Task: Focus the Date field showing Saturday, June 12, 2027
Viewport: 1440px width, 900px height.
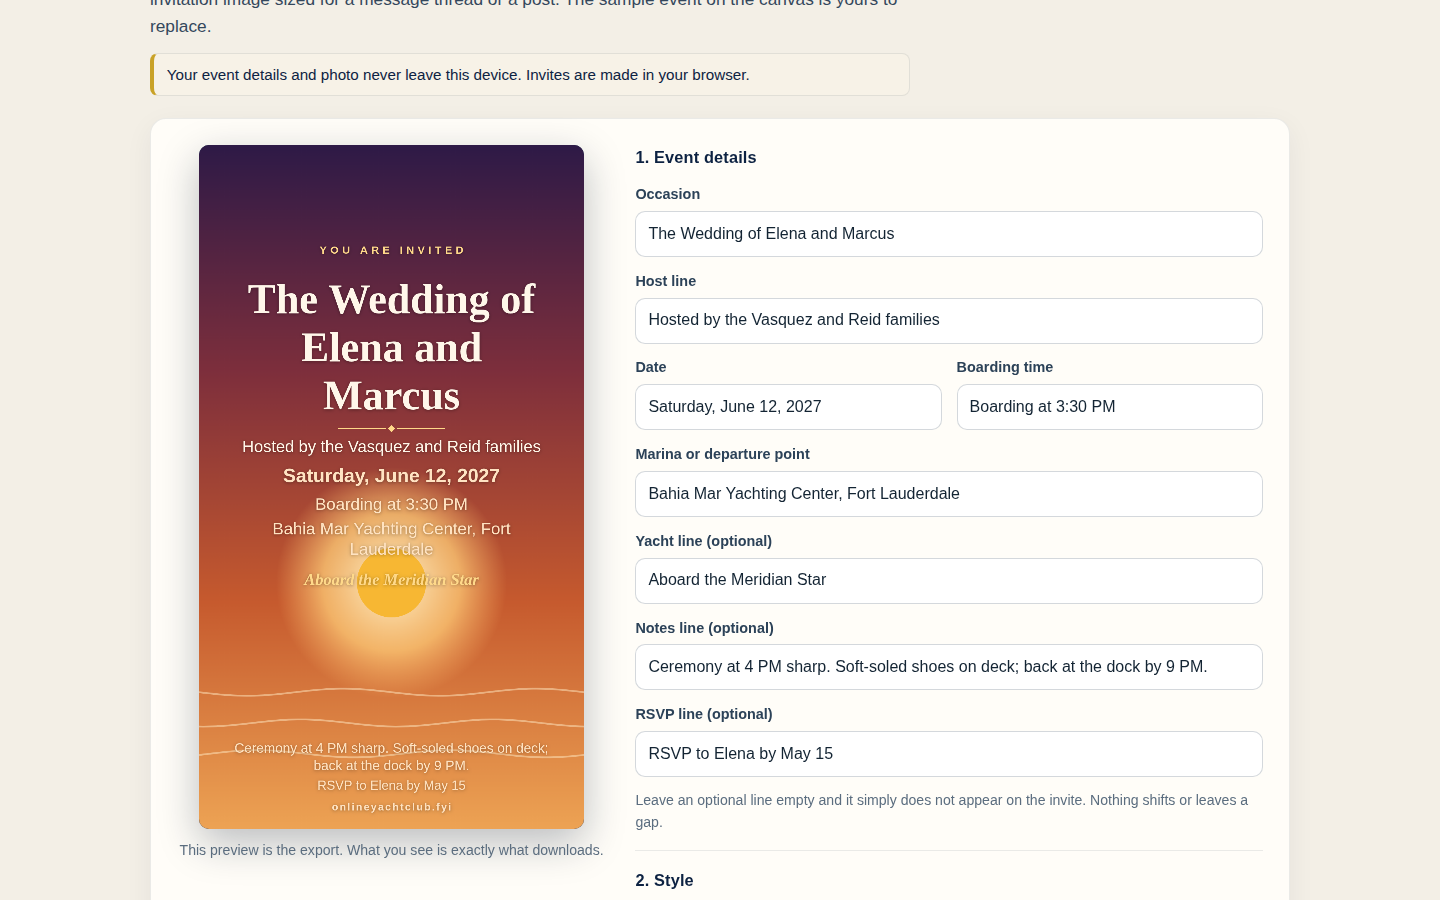Action: [x=788, y=407]
